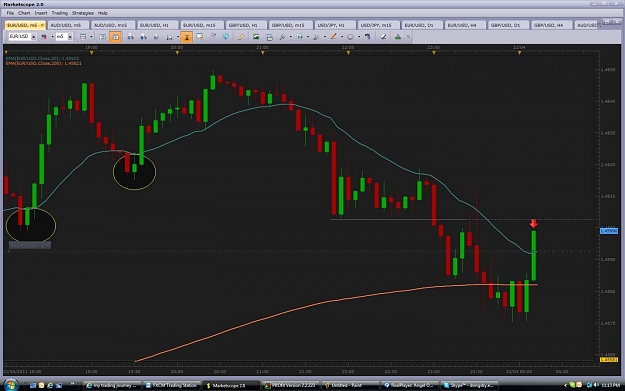Image resolution: width=625 pixels, height=391 pixels.
Task: Open the Chart menu
Action: 24,13
